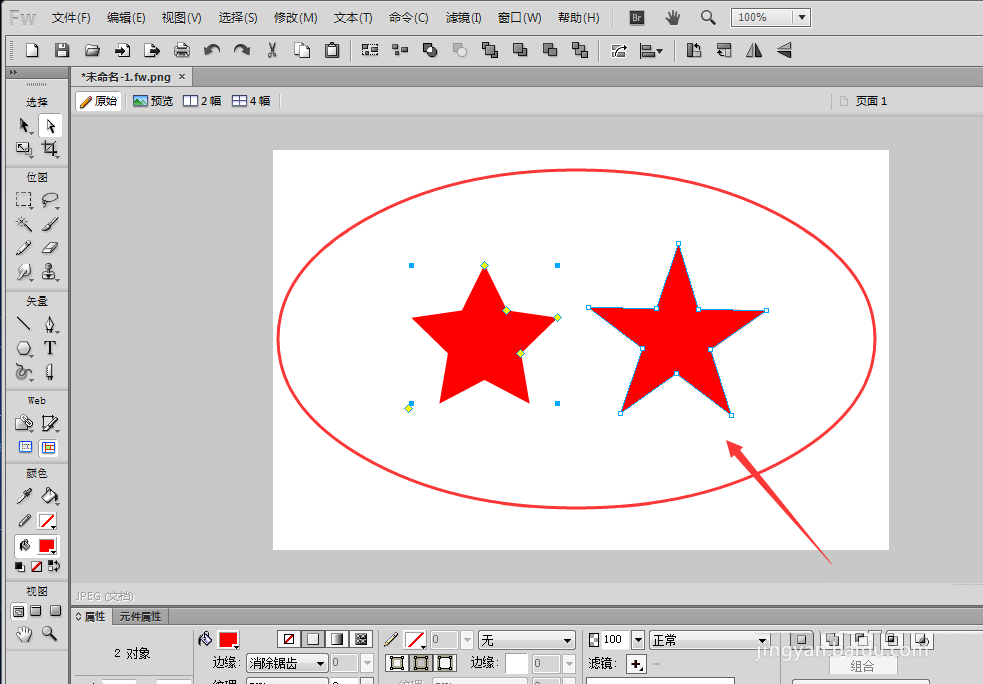Select the Crop tool
983x684 pixels.
click(x=50, y=149)
